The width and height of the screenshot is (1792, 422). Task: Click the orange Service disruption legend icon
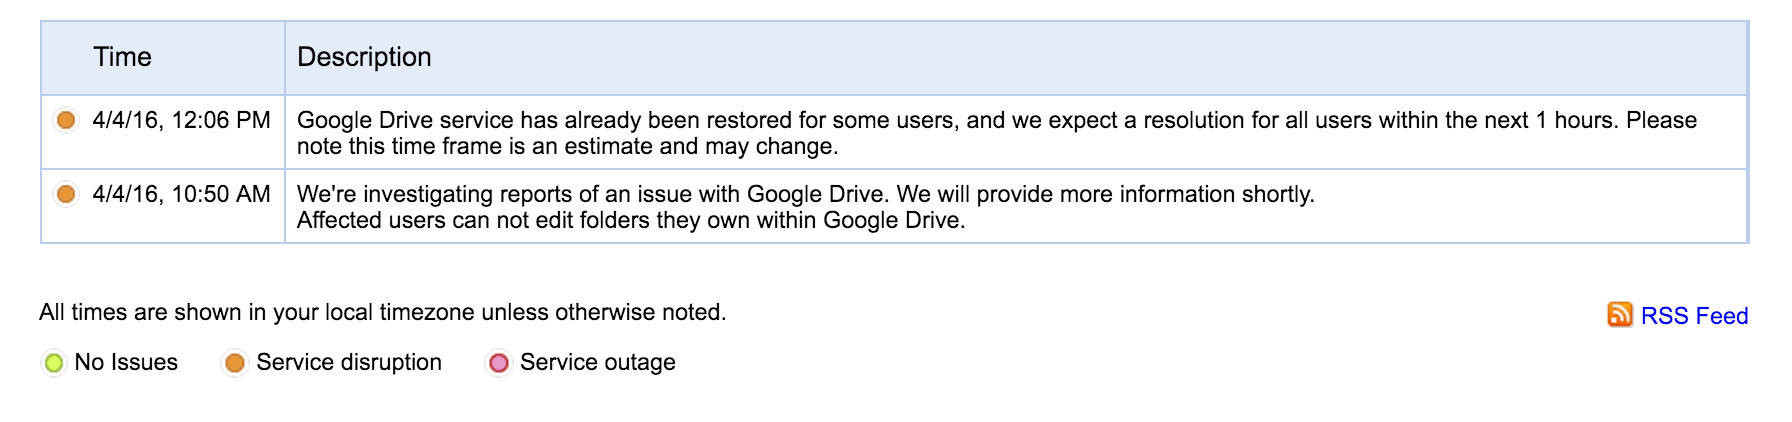click(x=235, y=363)
